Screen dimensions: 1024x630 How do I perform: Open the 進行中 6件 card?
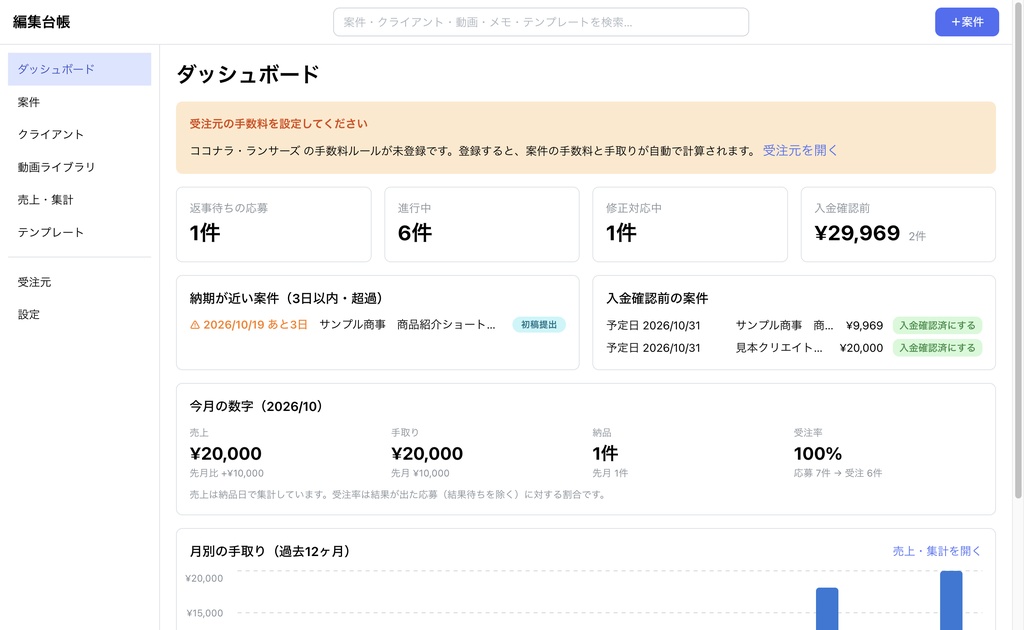(482, 225)
